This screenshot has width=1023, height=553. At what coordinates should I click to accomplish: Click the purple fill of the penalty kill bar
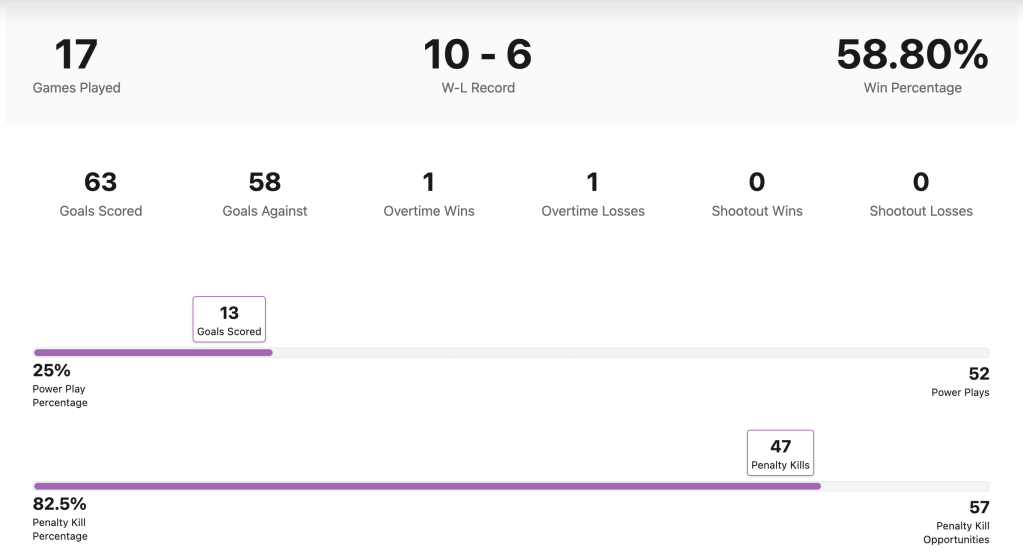[x=426, y=486]
